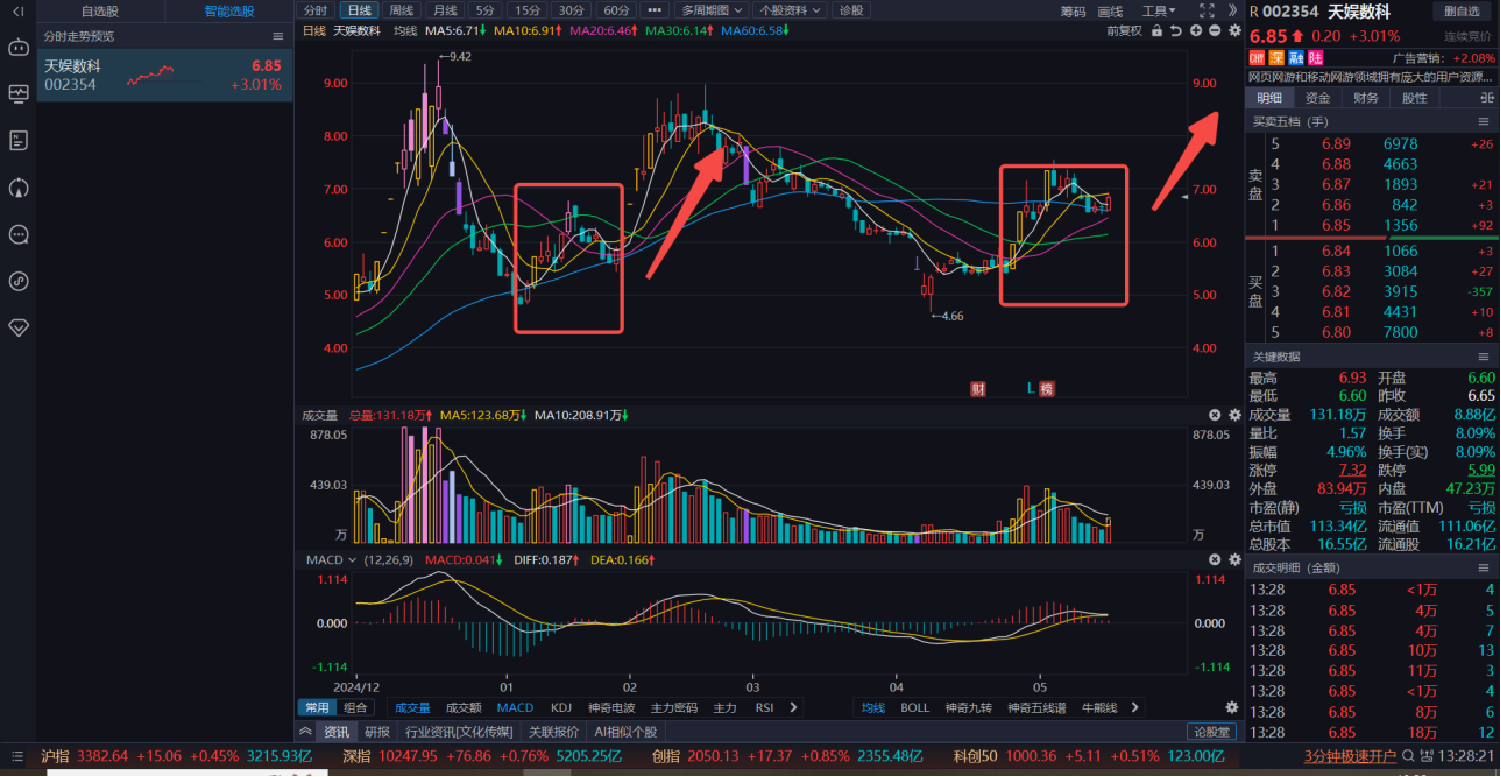Viewport: 1501px width, 777px height.
Task: Select the 60分 period tab
Action: click(x=617, y=10)
